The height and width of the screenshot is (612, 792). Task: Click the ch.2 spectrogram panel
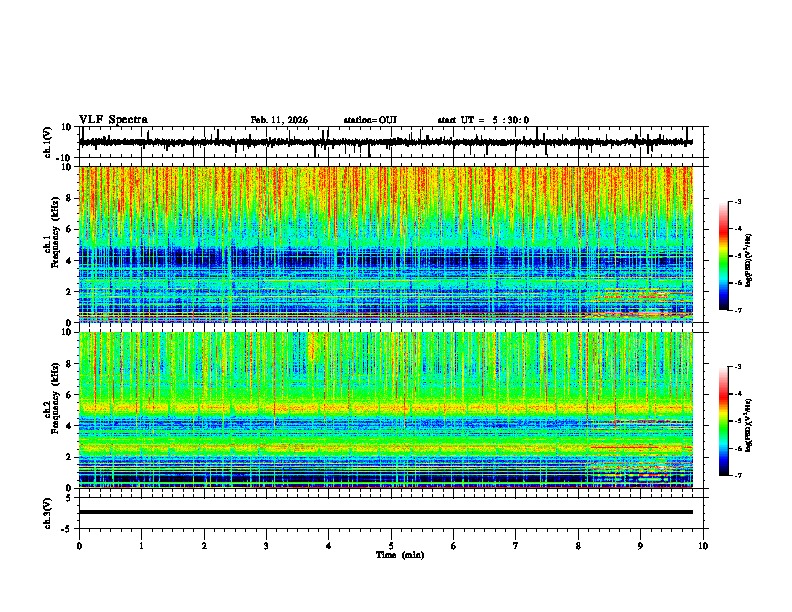coord(385,410)
